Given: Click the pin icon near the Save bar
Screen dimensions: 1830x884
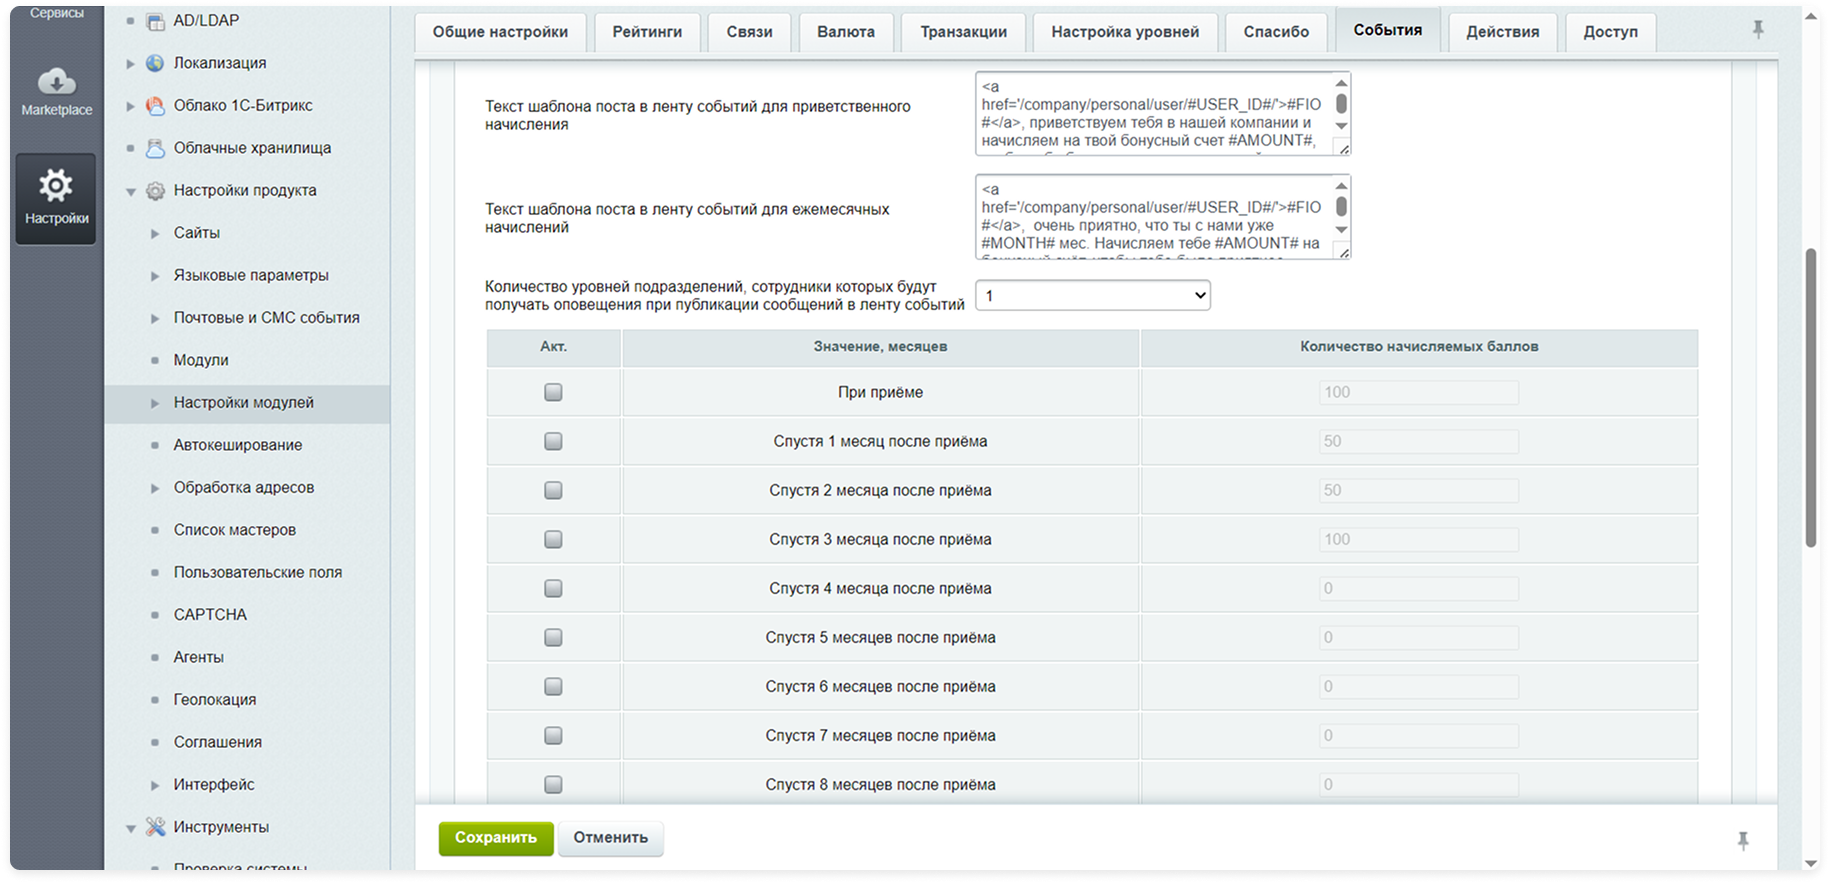Looking at the screenshot, I should point(1743,840).
